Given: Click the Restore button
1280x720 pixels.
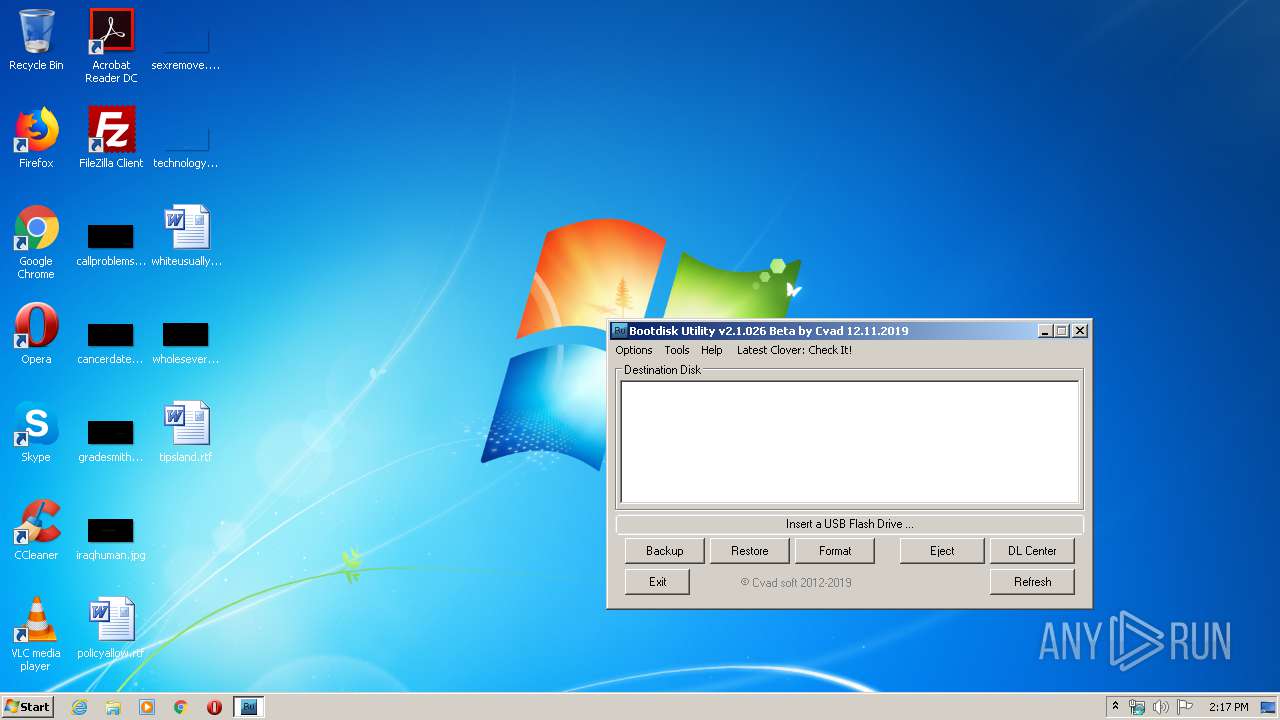Looking at the screenshot, I should click(x=750, y=551).
